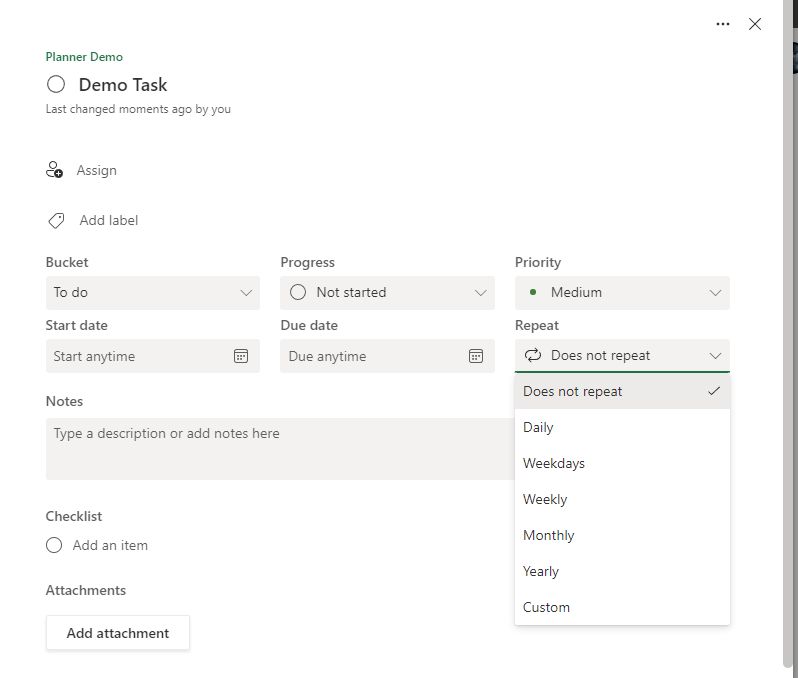
Task: Click the Add attachment button
Action: coord(117,633)
